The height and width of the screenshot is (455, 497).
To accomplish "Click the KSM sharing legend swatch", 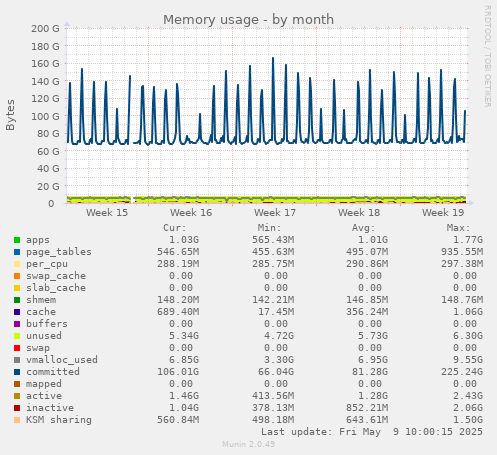I will tap(17, 420).
